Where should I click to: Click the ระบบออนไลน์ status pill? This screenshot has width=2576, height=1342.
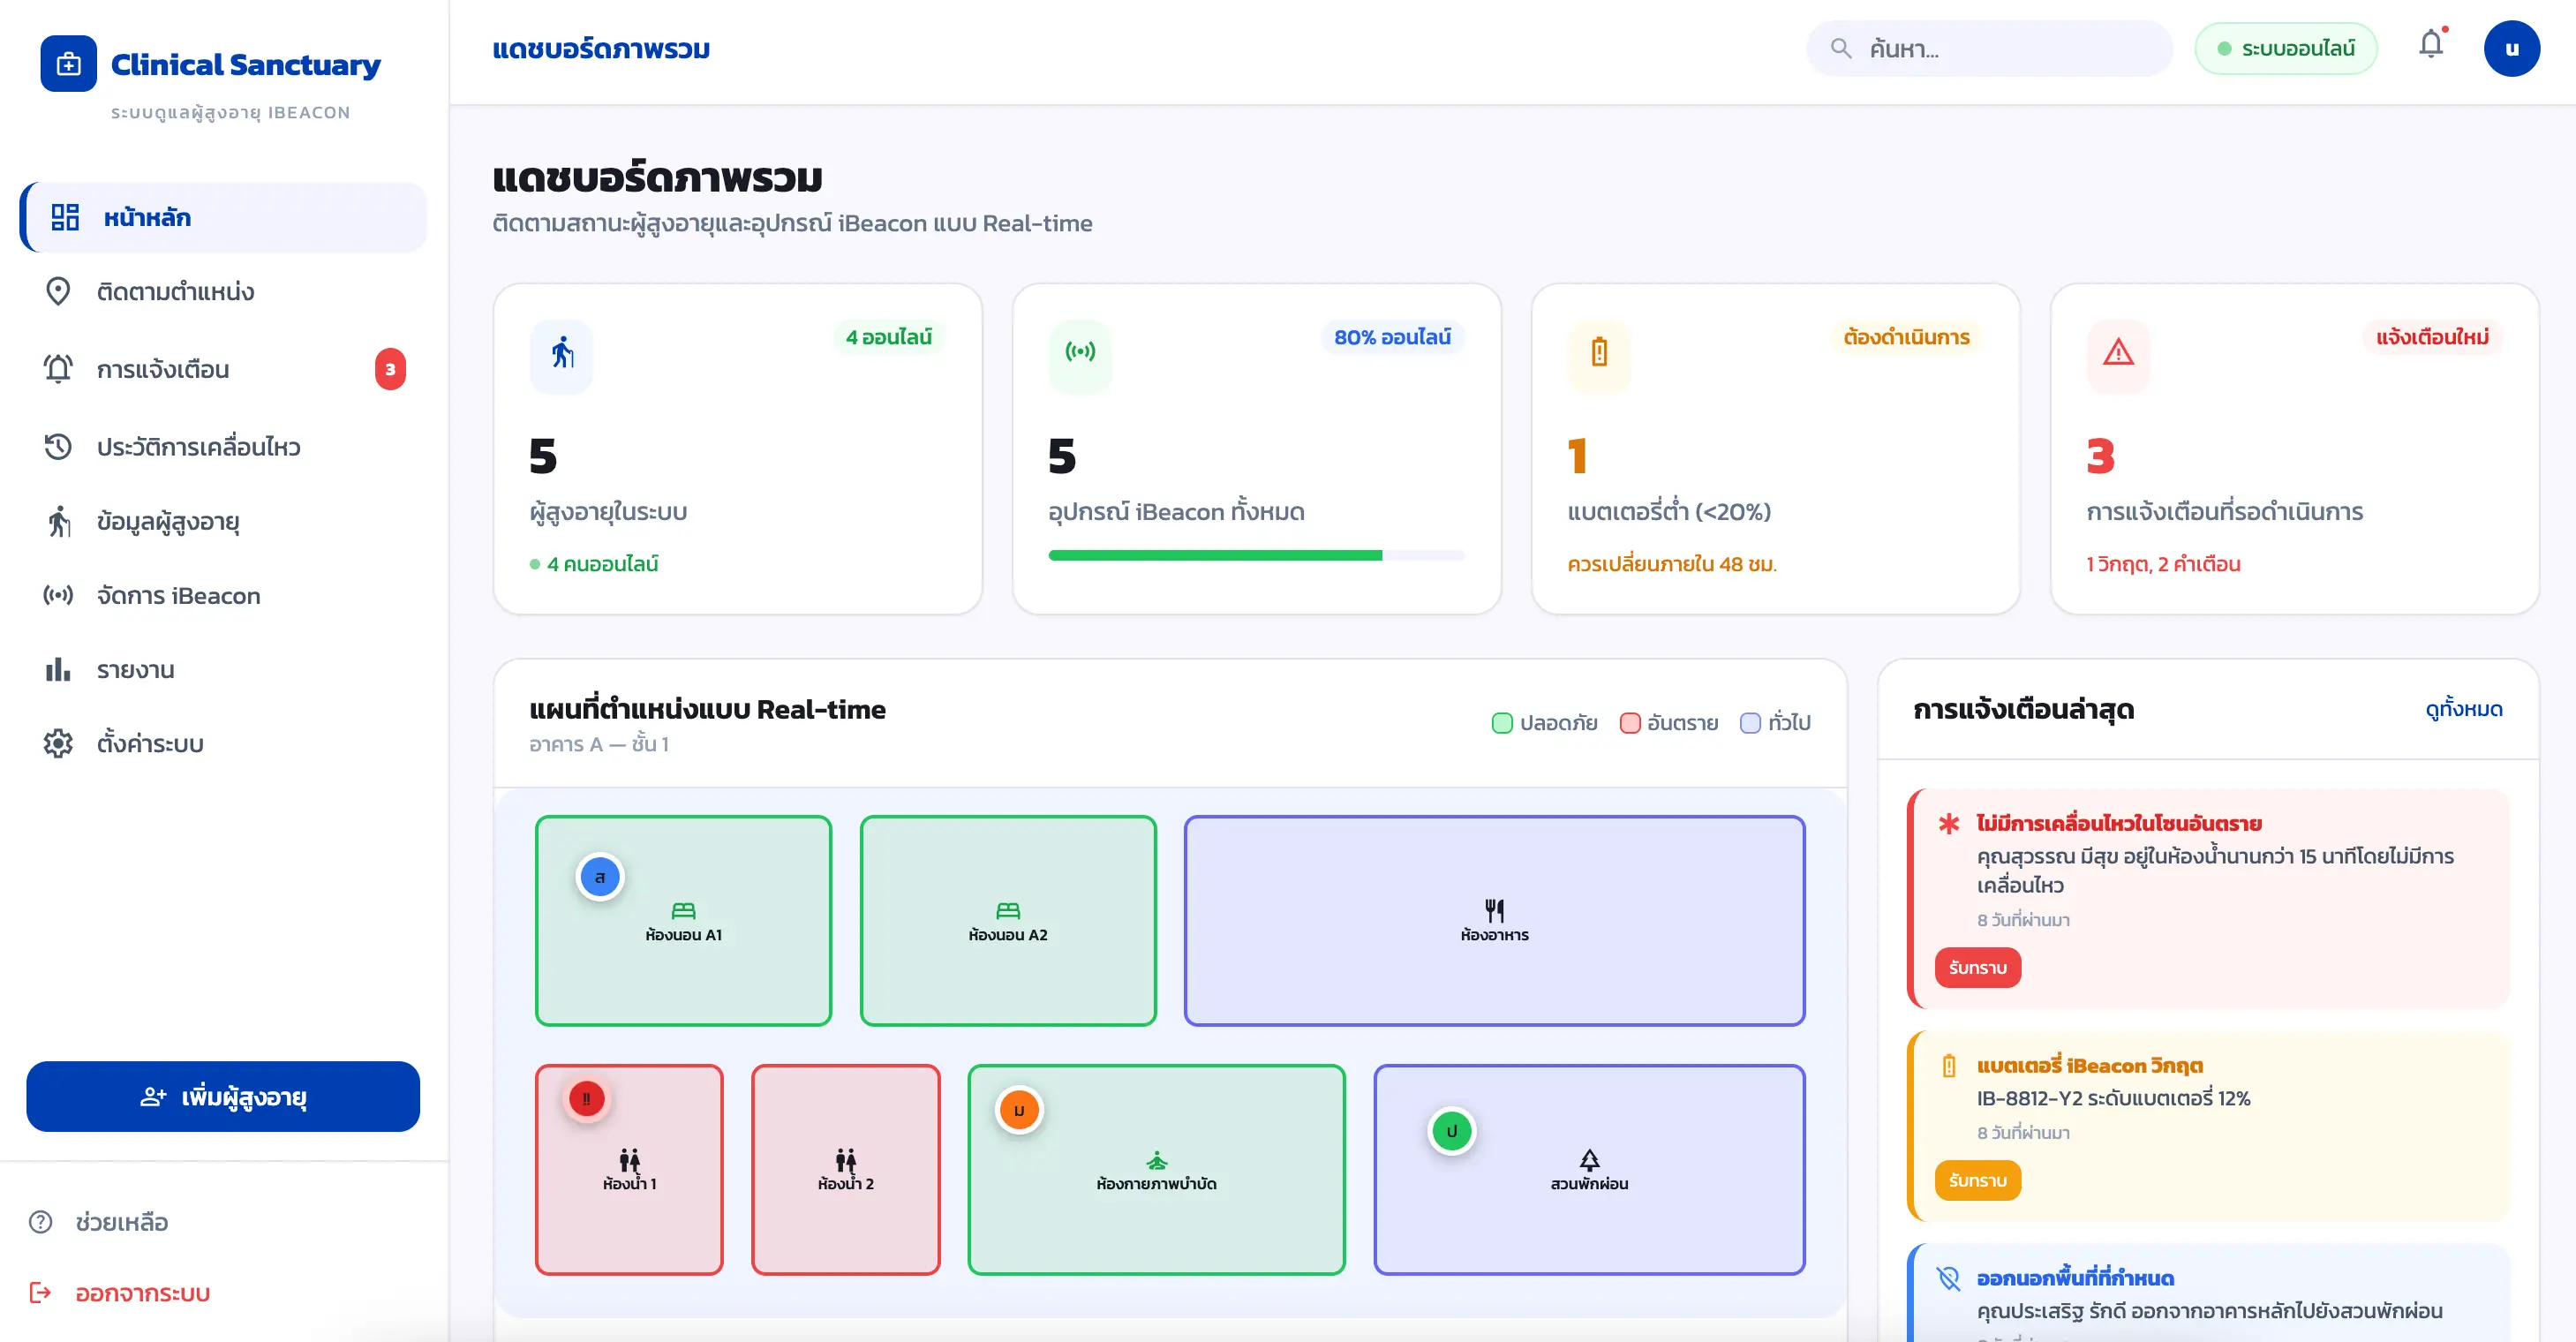pos(2286,48)
